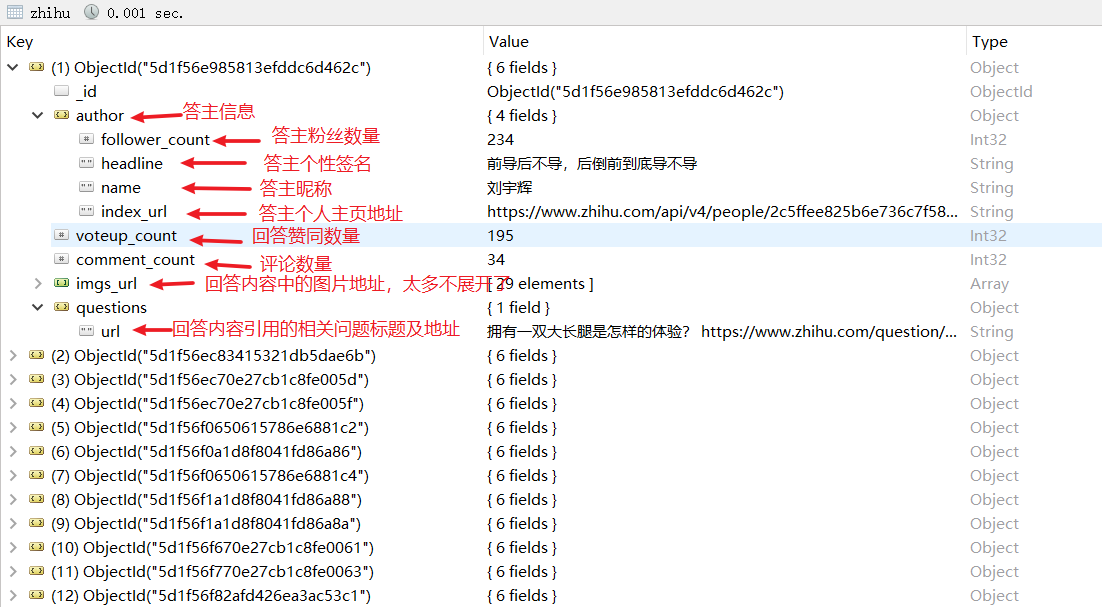Screen dimensions: 1102x607
Task: Click the value 234 of follower_count
Action: pyautogui.click(x=500, y=139)
